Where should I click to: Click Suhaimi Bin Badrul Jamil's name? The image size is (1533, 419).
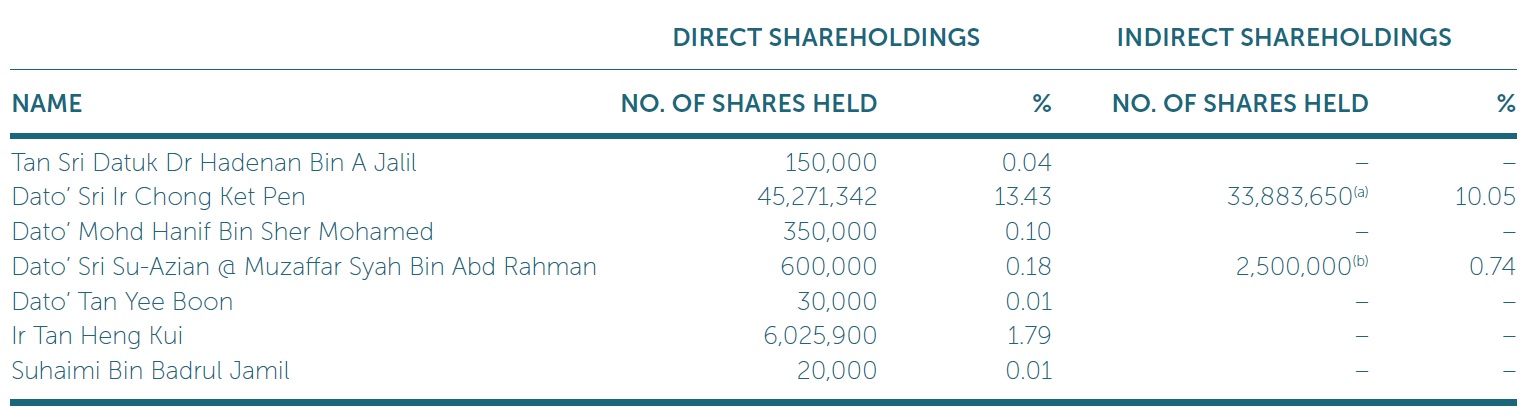[150, 371]
